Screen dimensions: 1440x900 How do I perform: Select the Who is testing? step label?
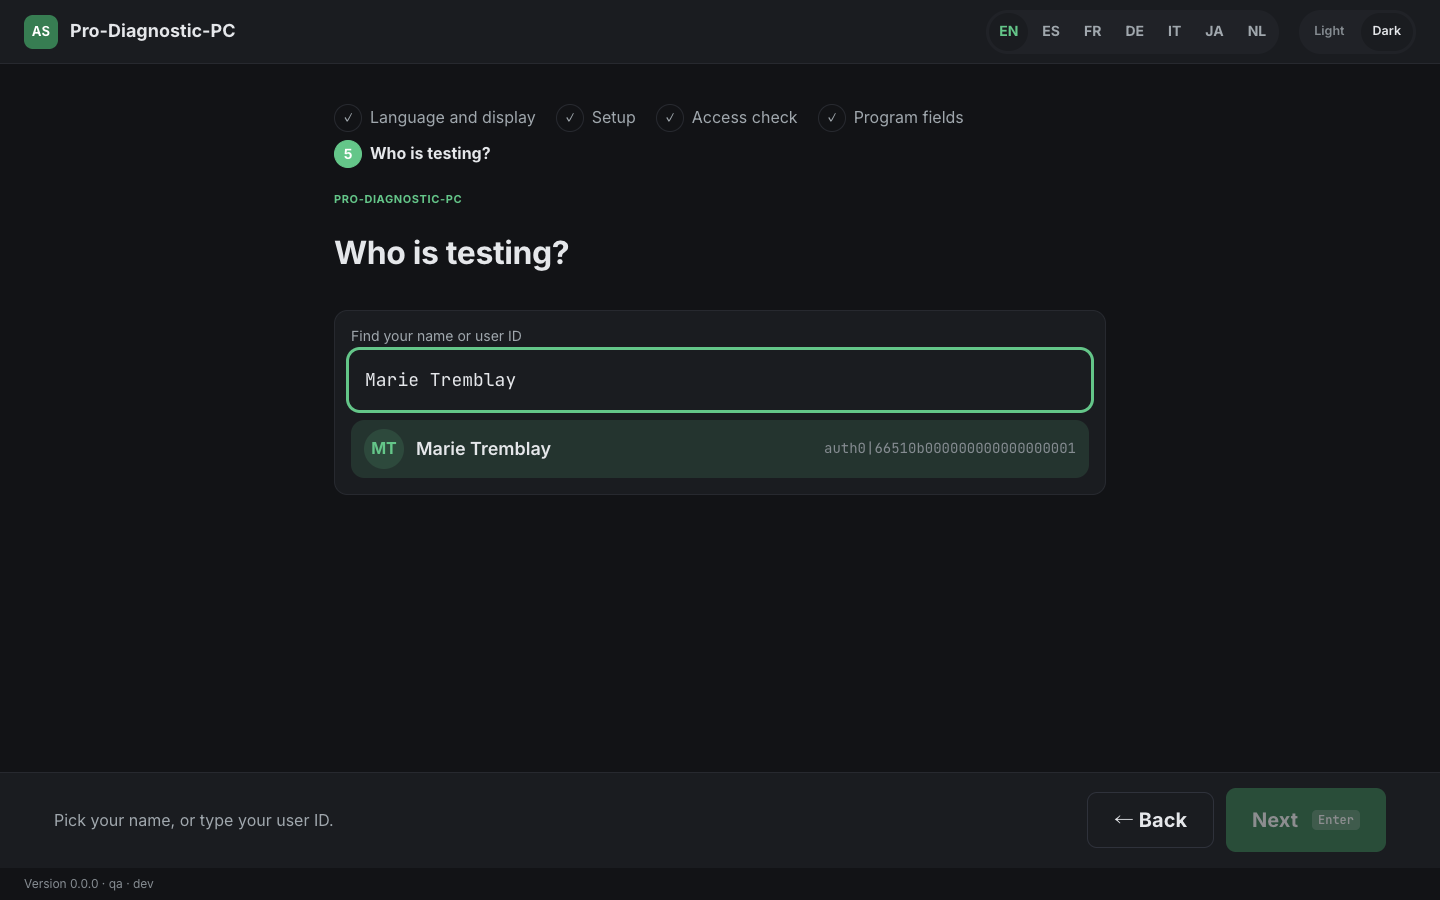coord(430,154)
